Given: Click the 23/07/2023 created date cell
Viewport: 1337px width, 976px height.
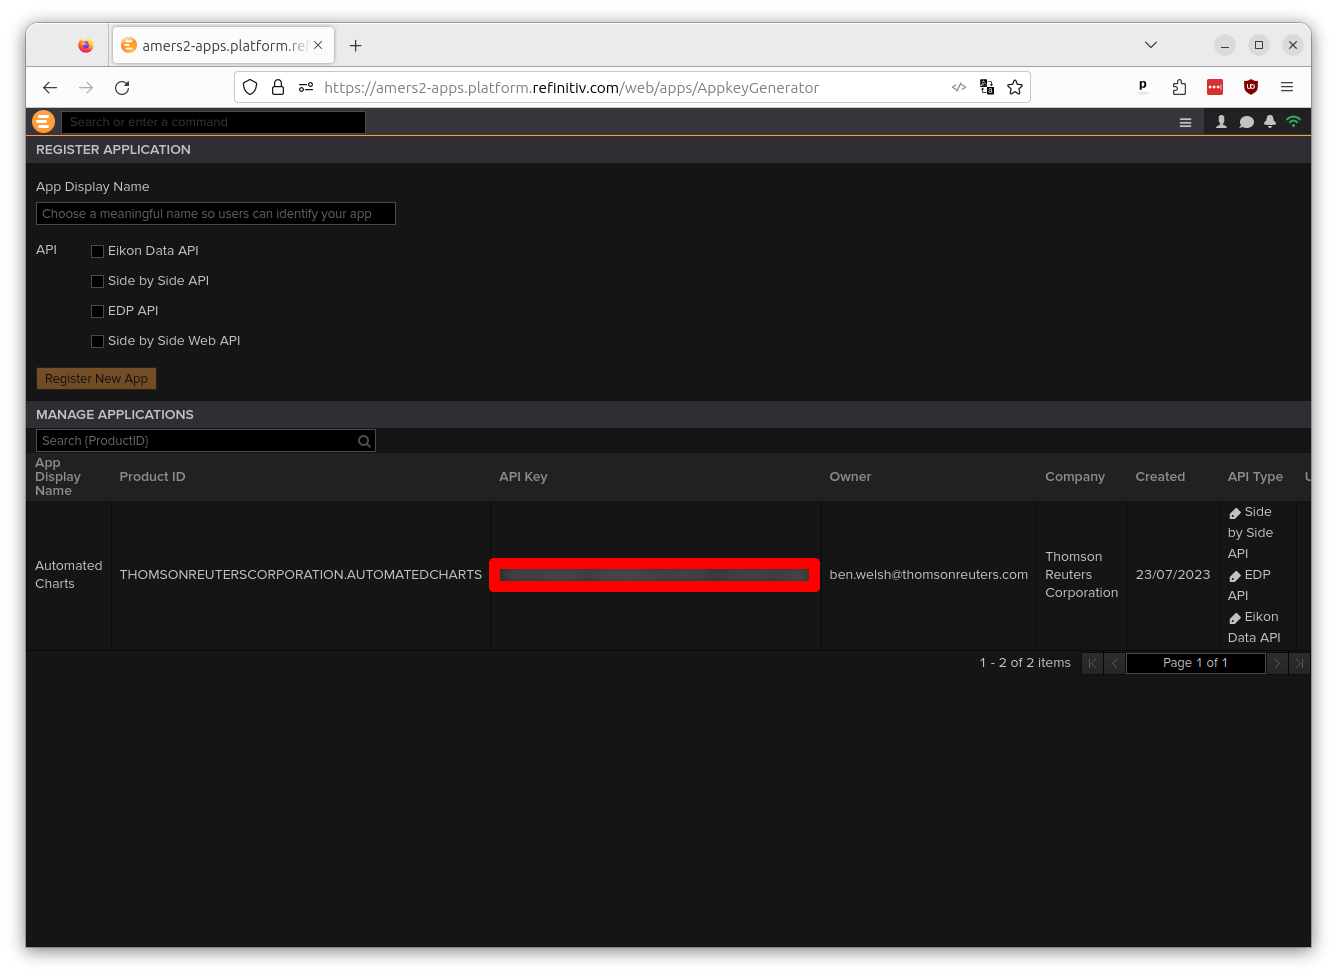Looking at the screenshot, I should (x=1173, y=575).
